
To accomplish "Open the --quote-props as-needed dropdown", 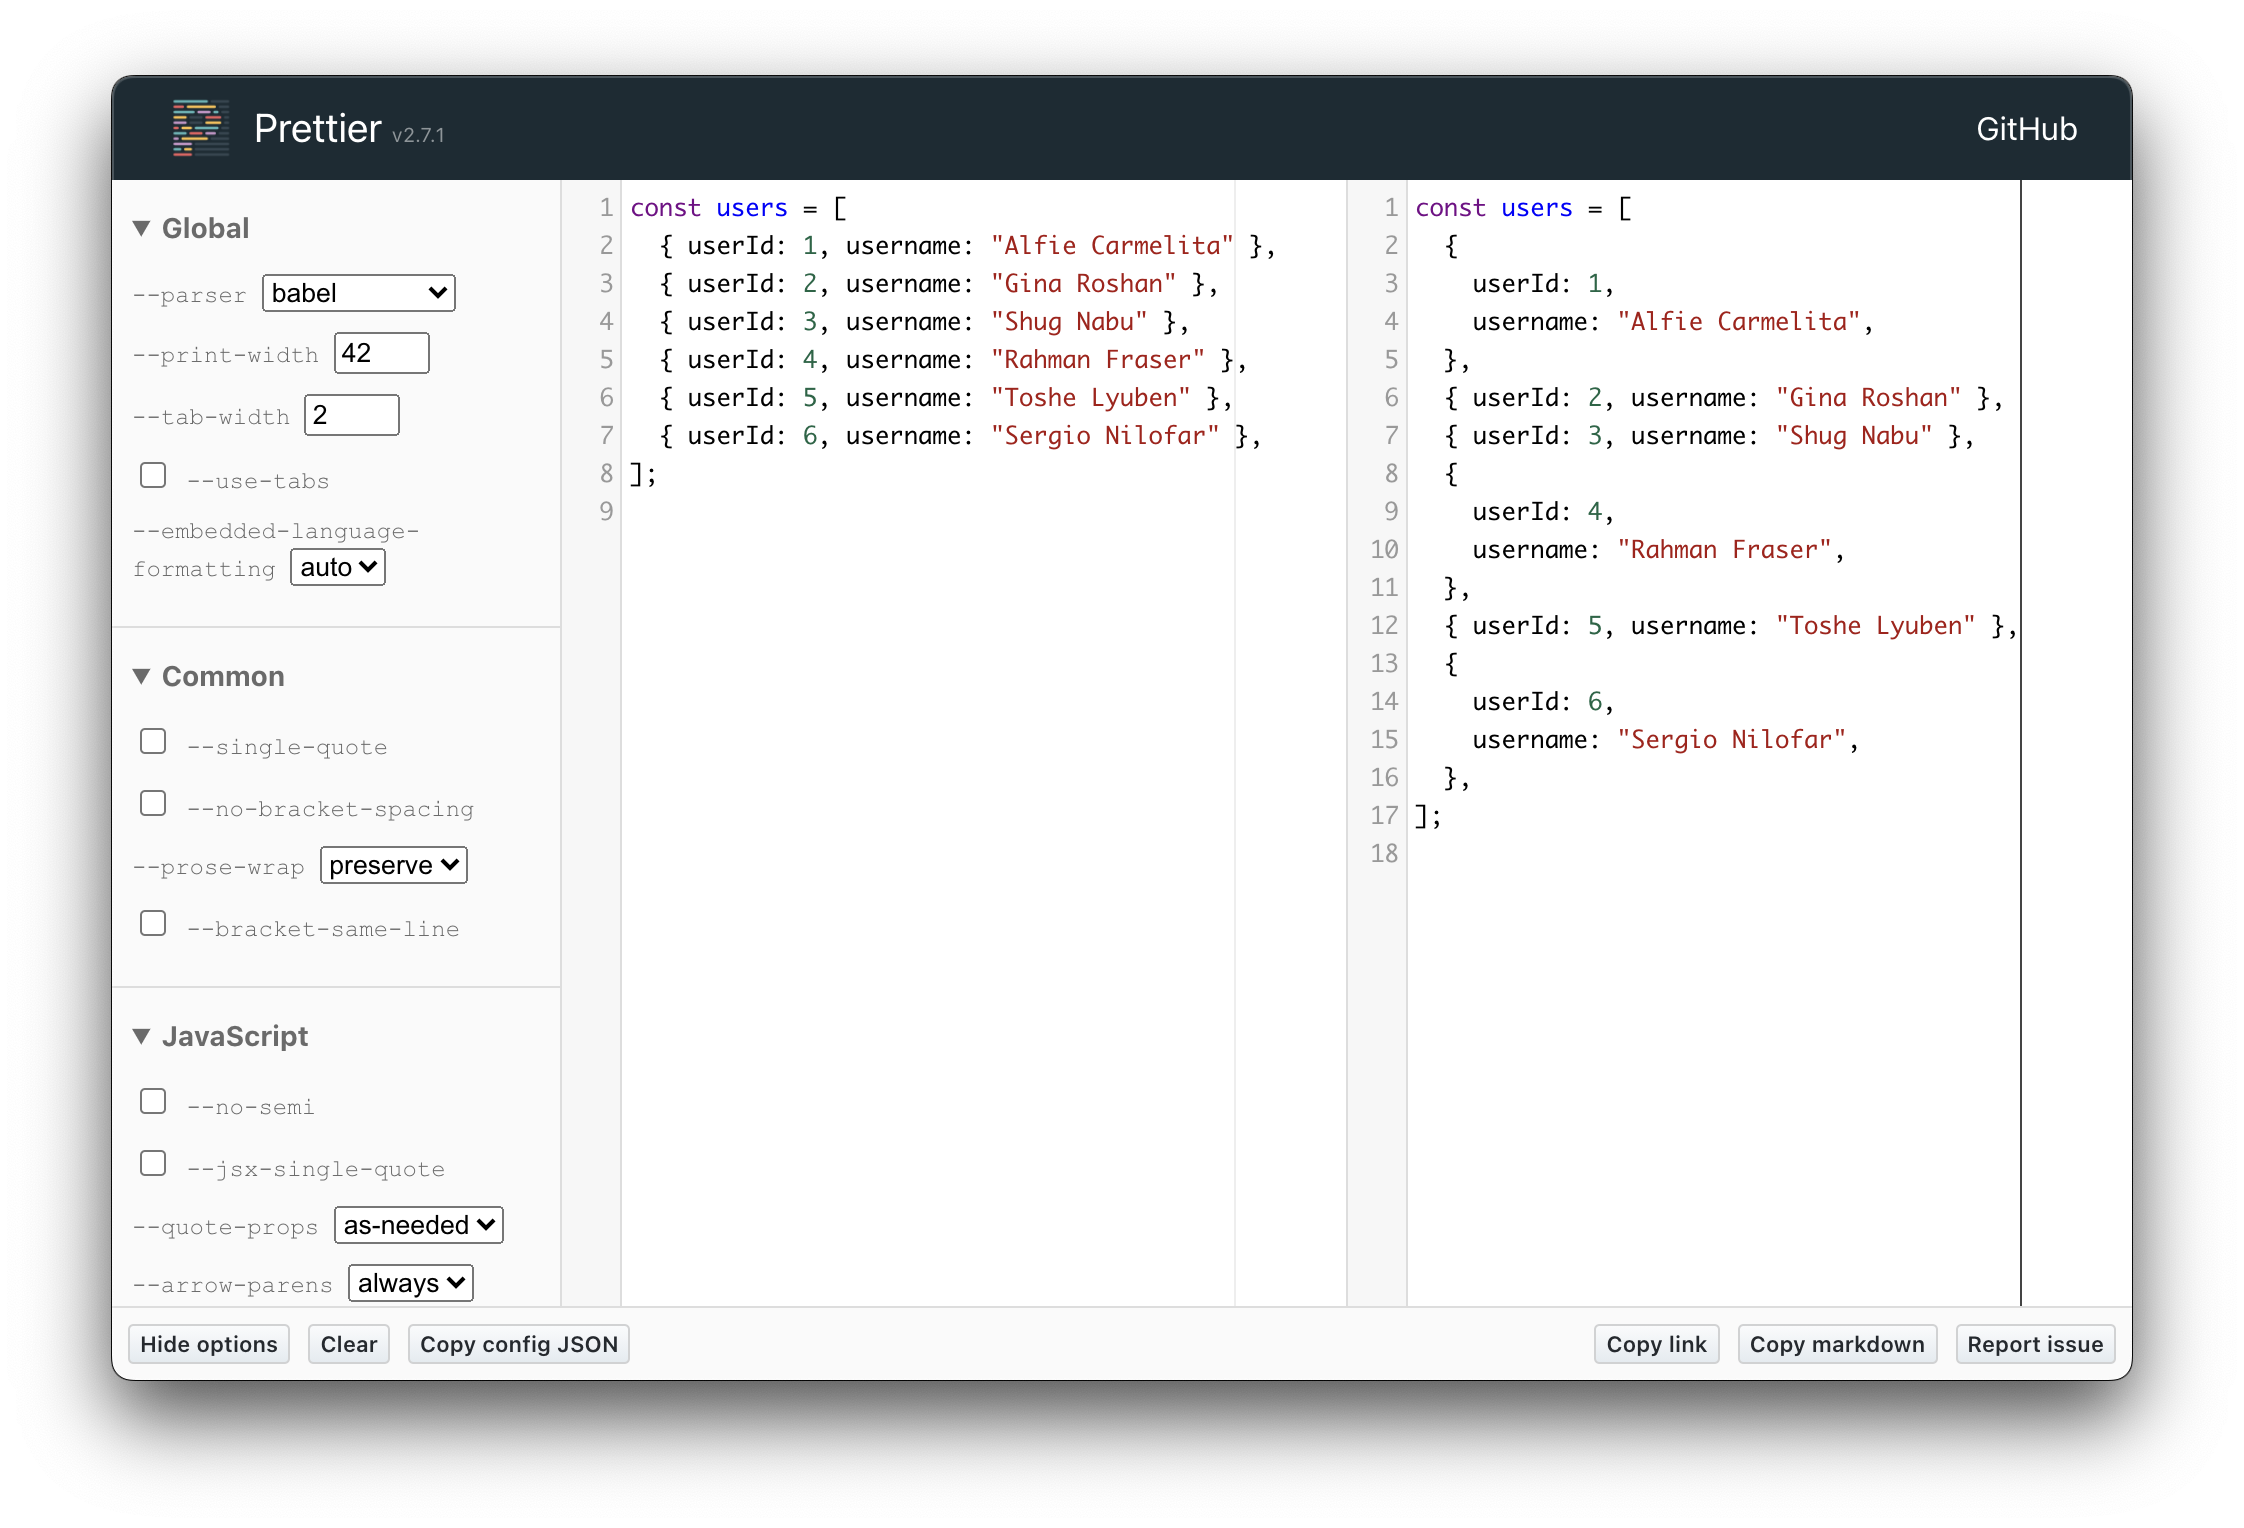I will coord(418,1225).
